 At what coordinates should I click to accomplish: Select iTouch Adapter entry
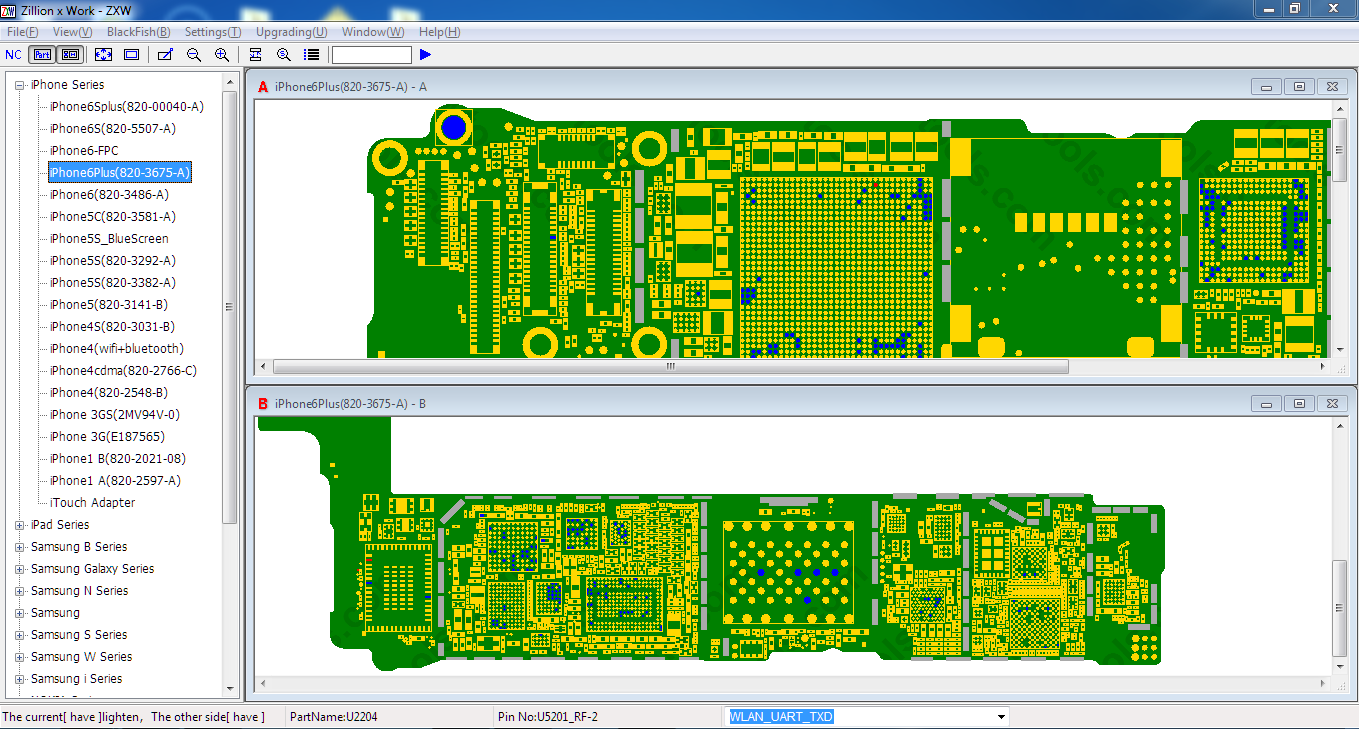coord(93,503)
